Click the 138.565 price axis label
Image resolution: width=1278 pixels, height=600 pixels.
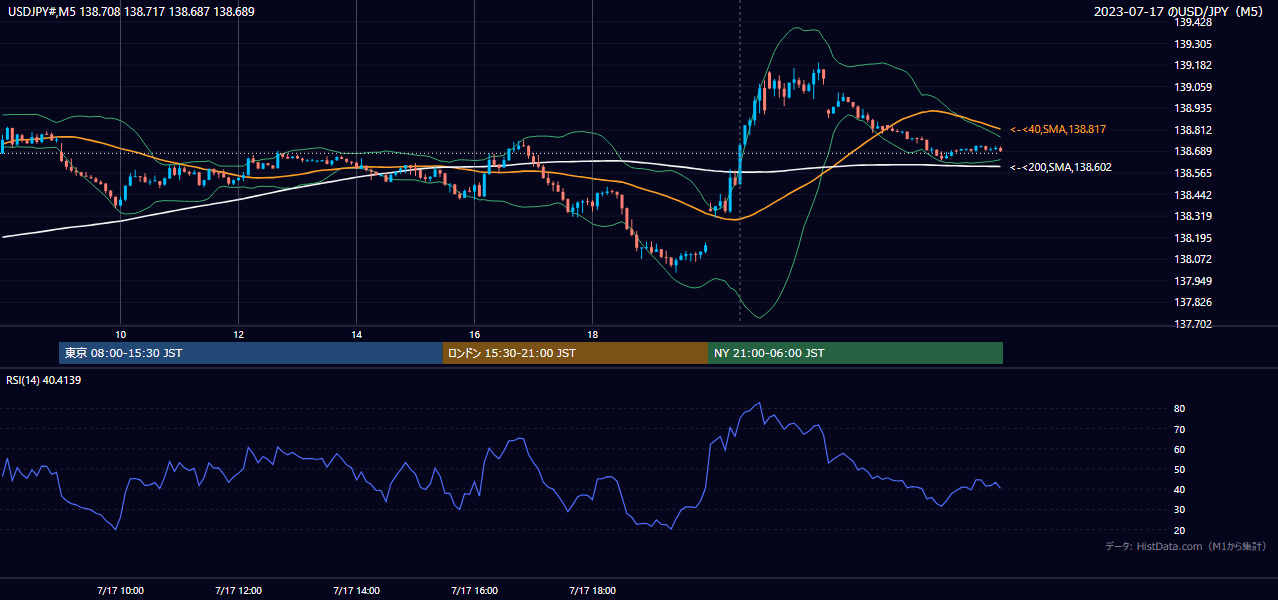pos(1193,173)
